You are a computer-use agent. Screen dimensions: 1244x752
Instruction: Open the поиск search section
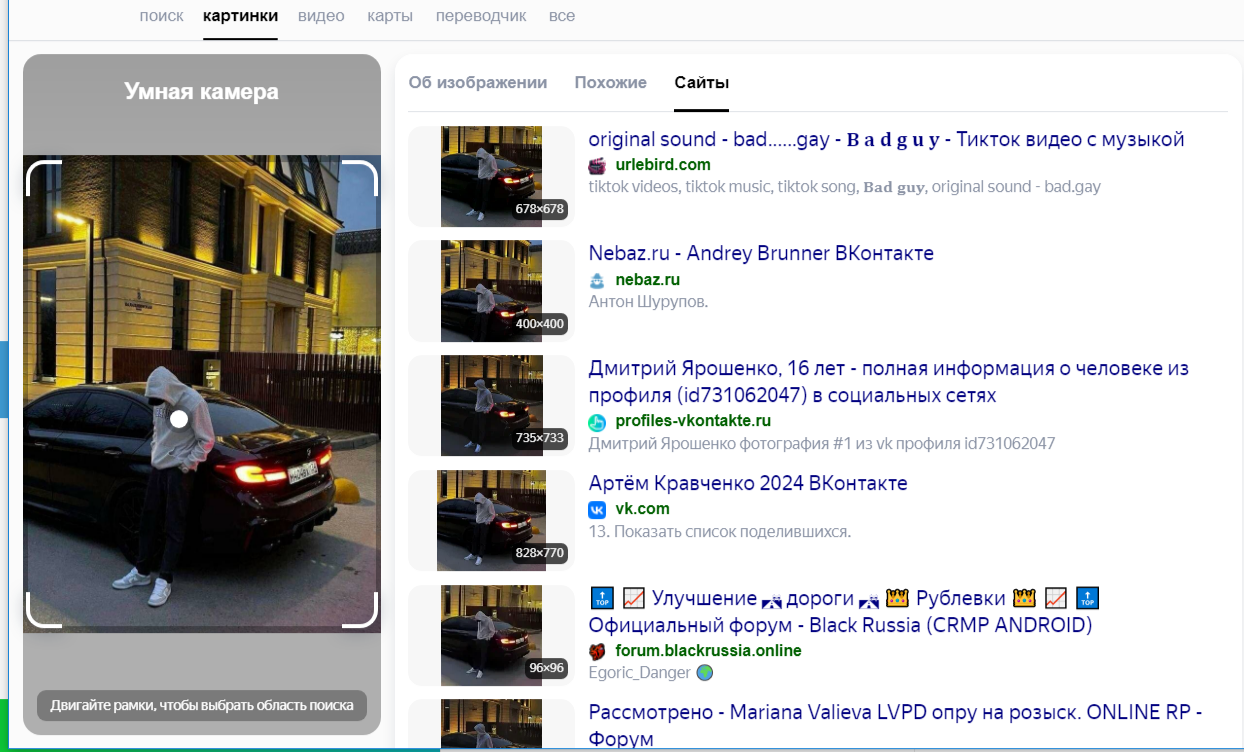tap(161, 16)
